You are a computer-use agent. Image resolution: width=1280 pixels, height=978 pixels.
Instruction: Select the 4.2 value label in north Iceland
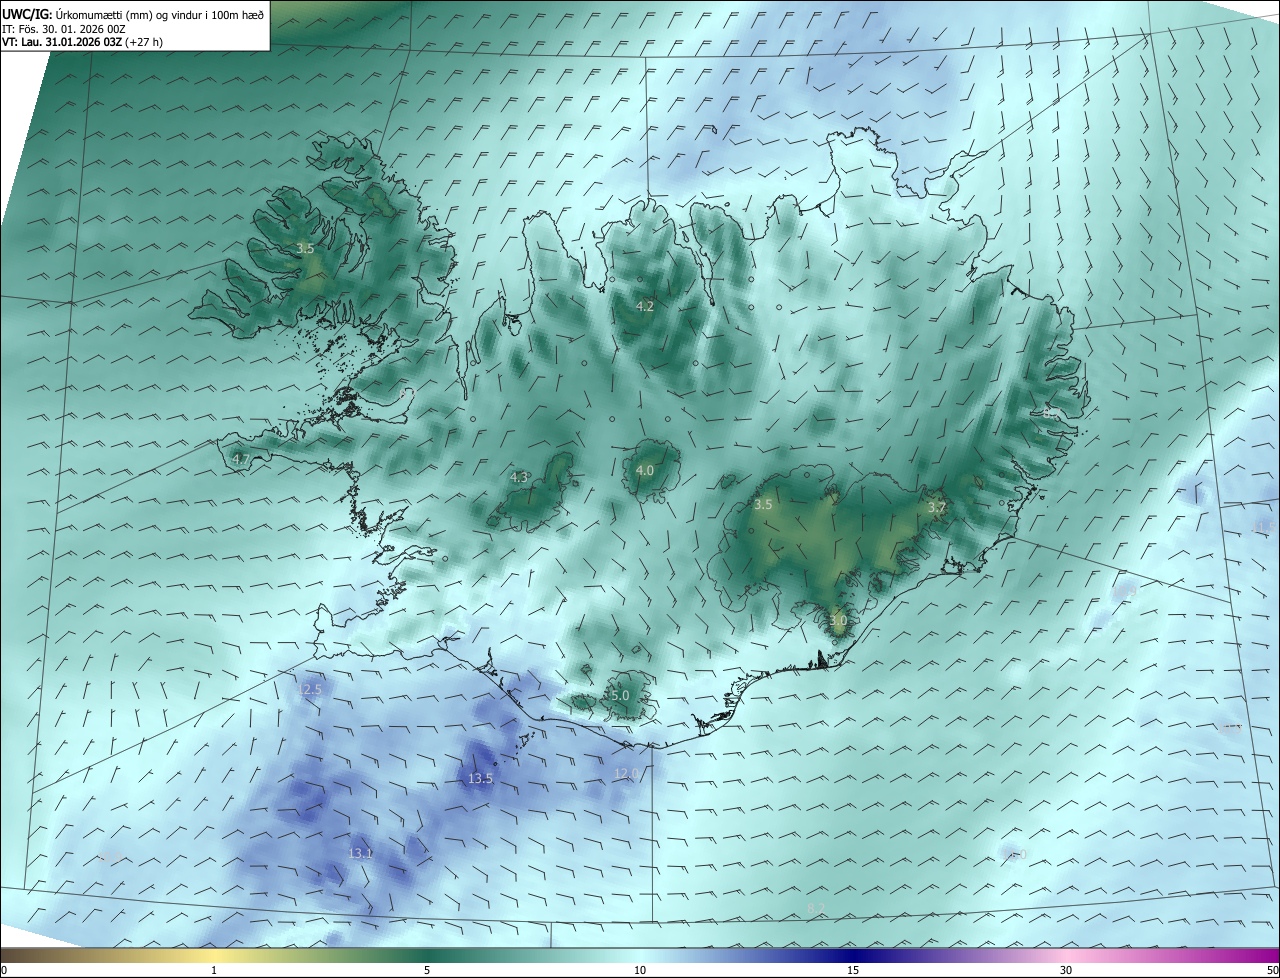point(645,306)
